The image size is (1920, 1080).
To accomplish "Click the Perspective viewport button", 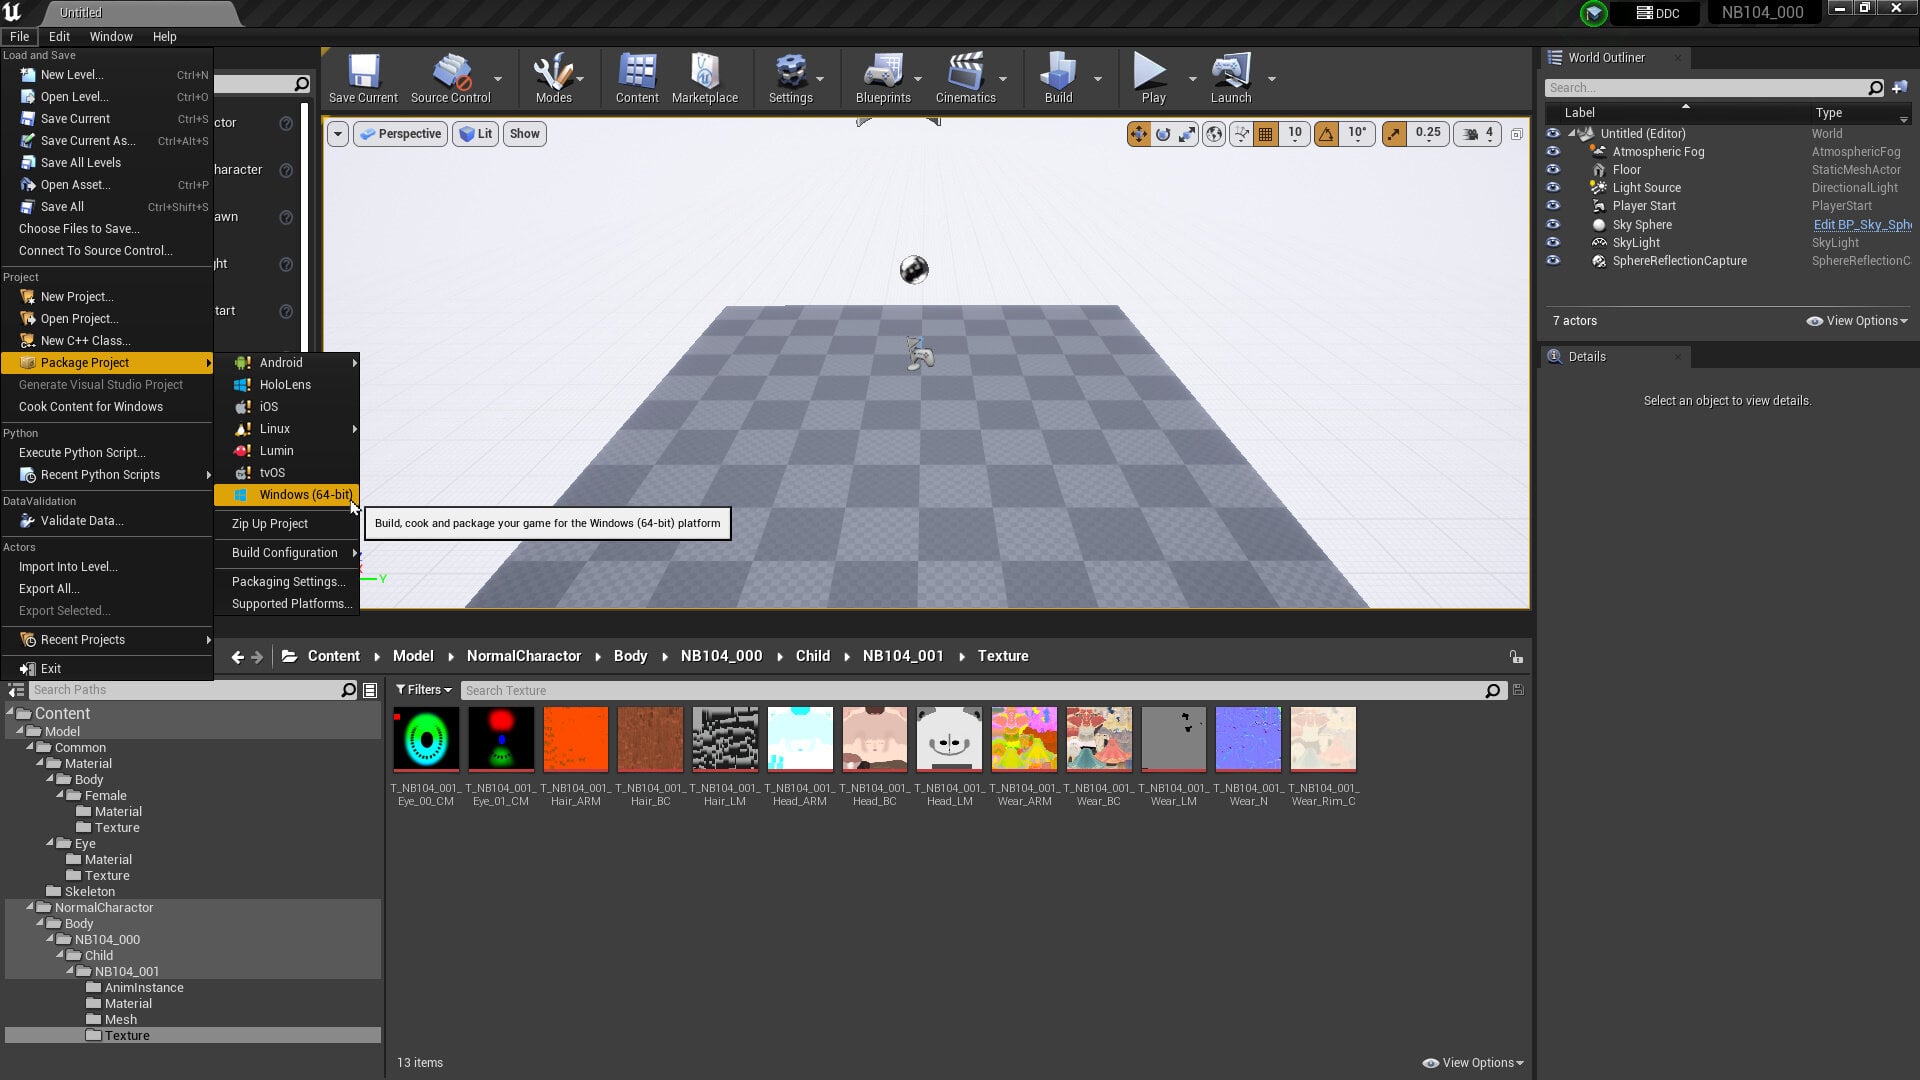I will coord(400,134).
